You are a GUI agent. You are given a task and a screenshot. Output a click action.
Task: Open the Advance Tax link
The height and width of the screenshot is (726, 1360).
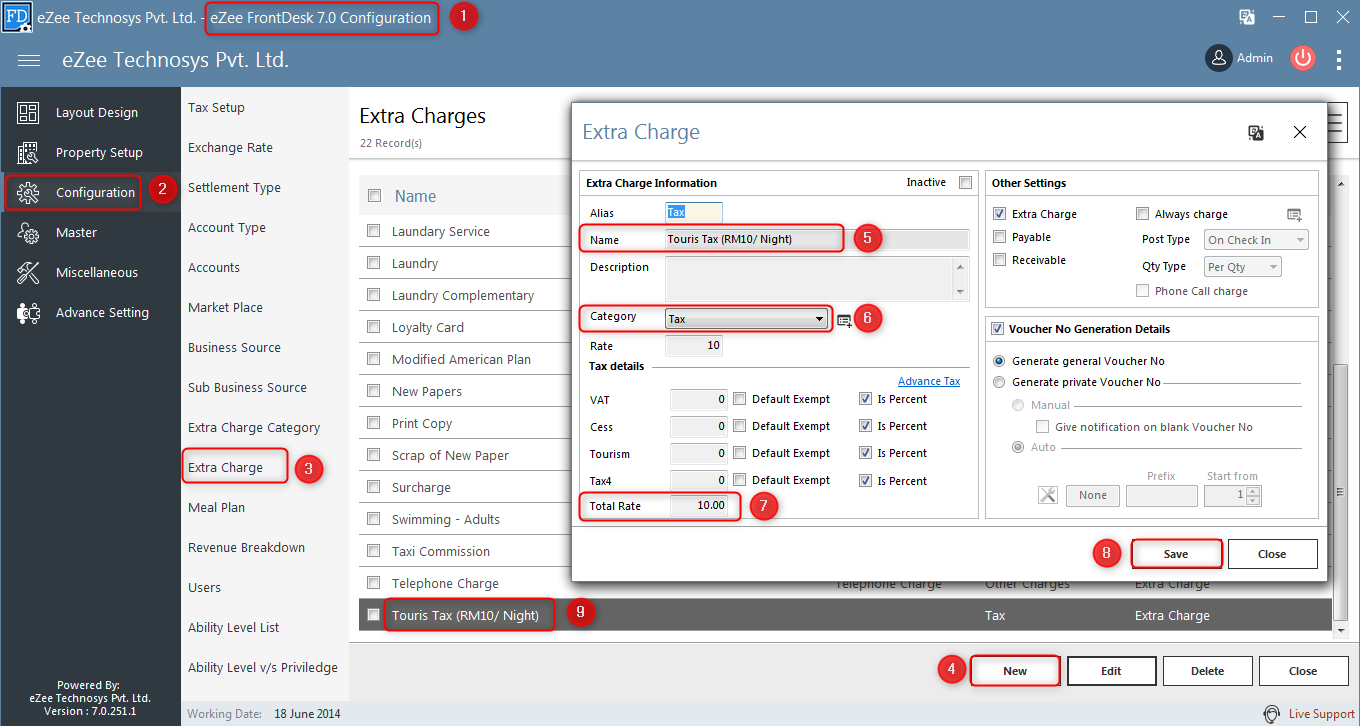929,381
